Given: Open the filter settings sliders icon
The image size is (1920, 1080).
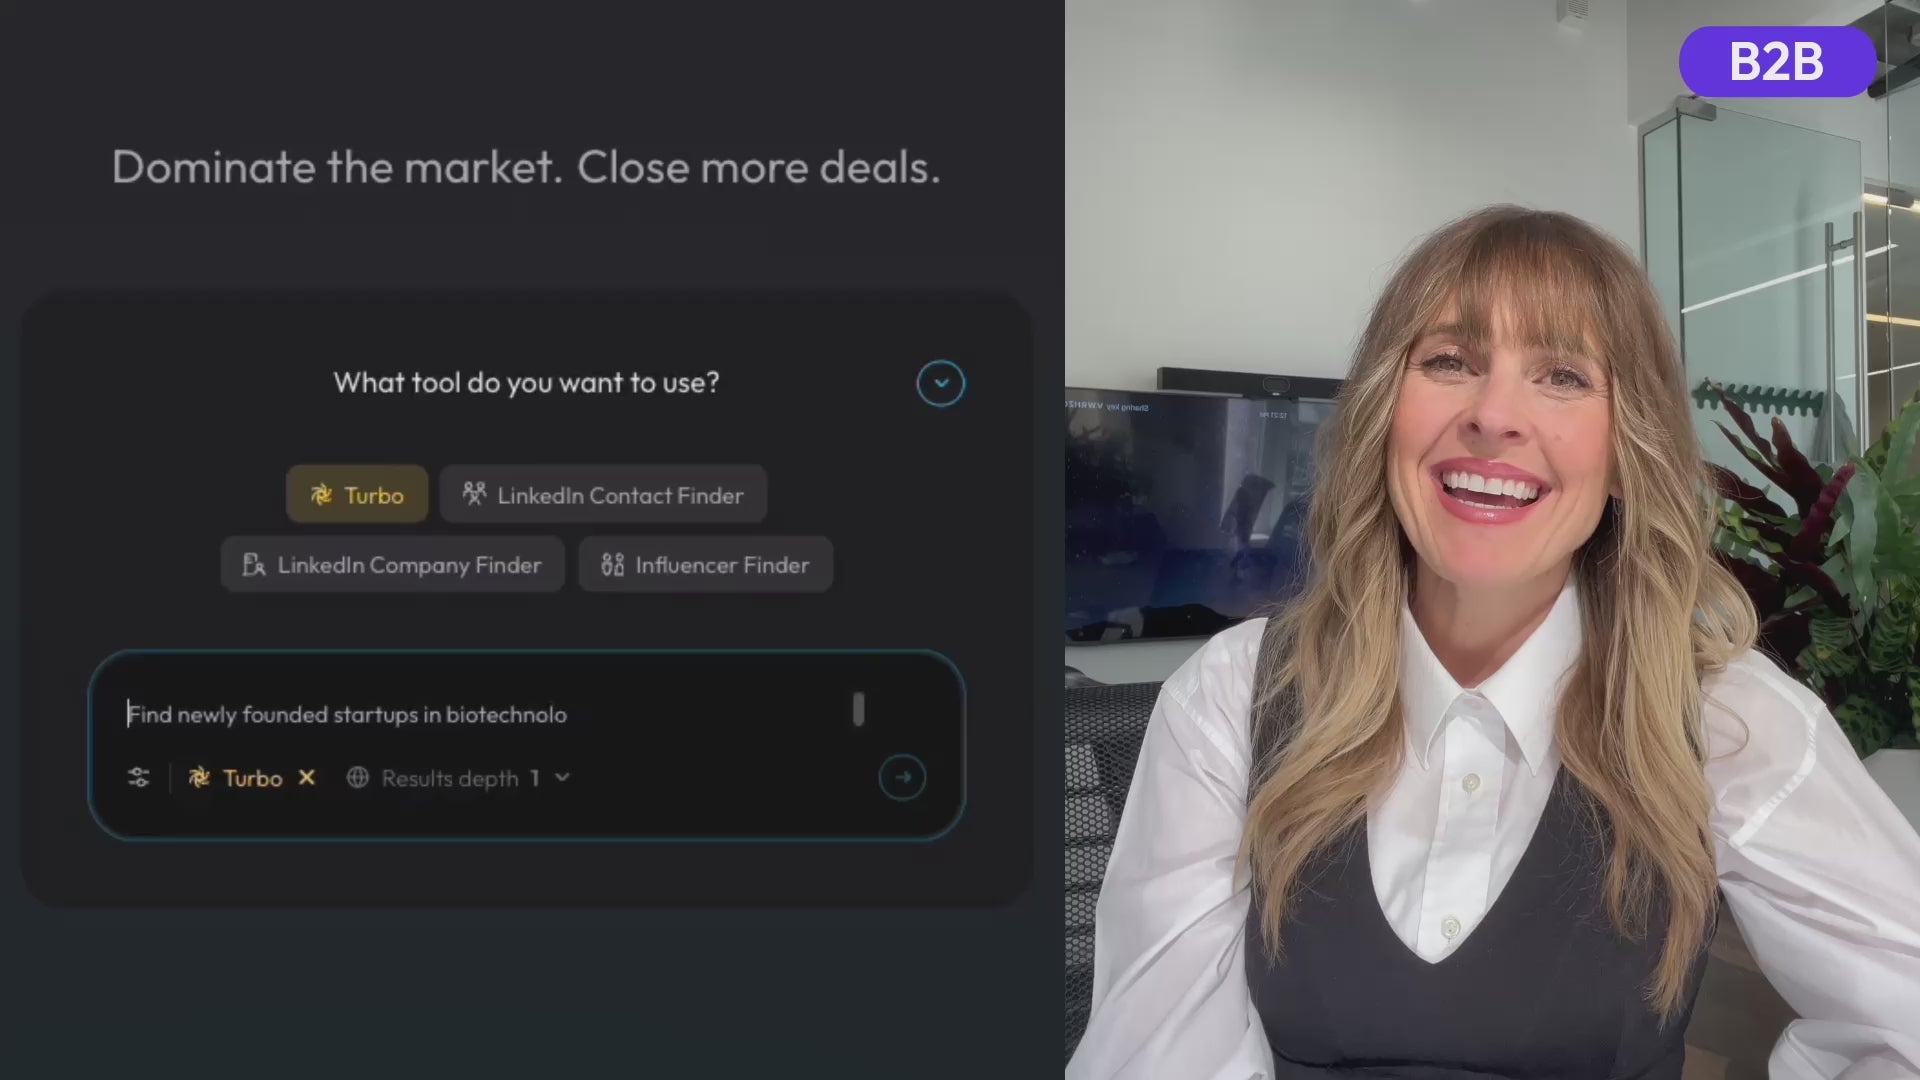Looking at the screenshot, I should pyautogui.click(x=139, y=777).
